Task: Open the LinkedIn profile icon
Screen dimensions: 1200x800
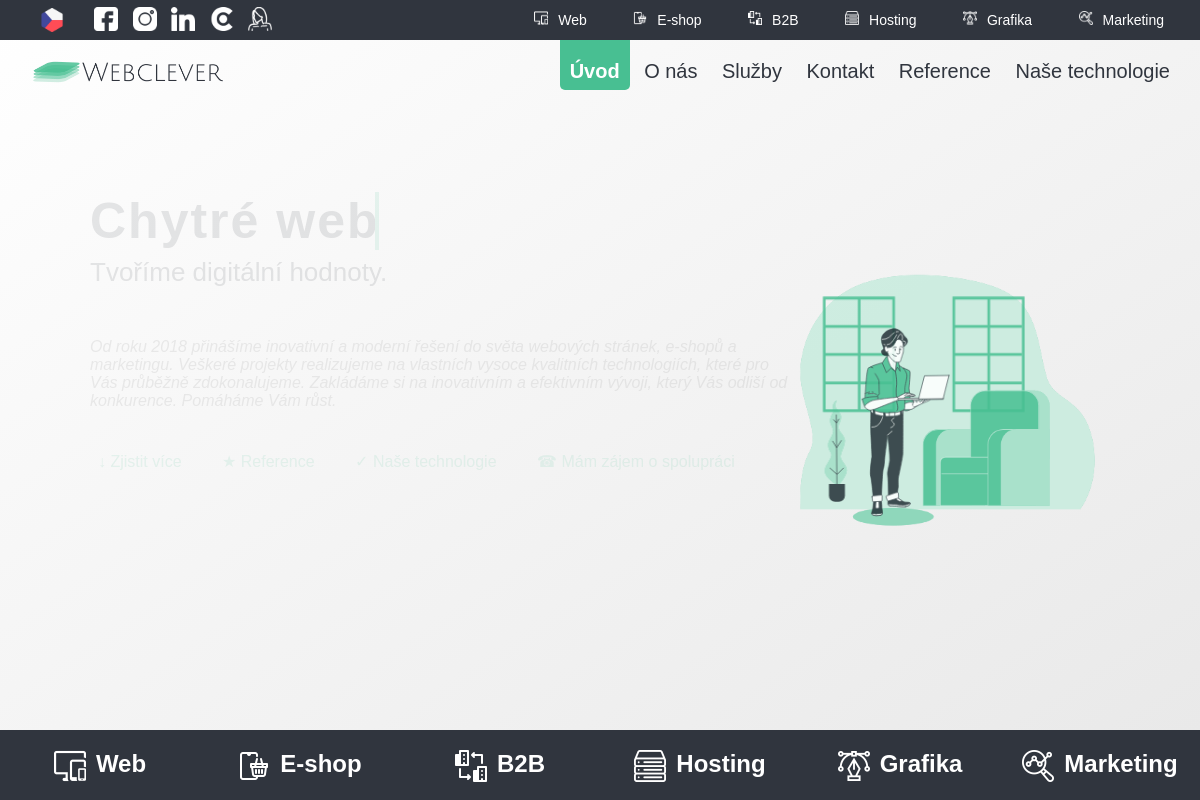Action: 183,19
